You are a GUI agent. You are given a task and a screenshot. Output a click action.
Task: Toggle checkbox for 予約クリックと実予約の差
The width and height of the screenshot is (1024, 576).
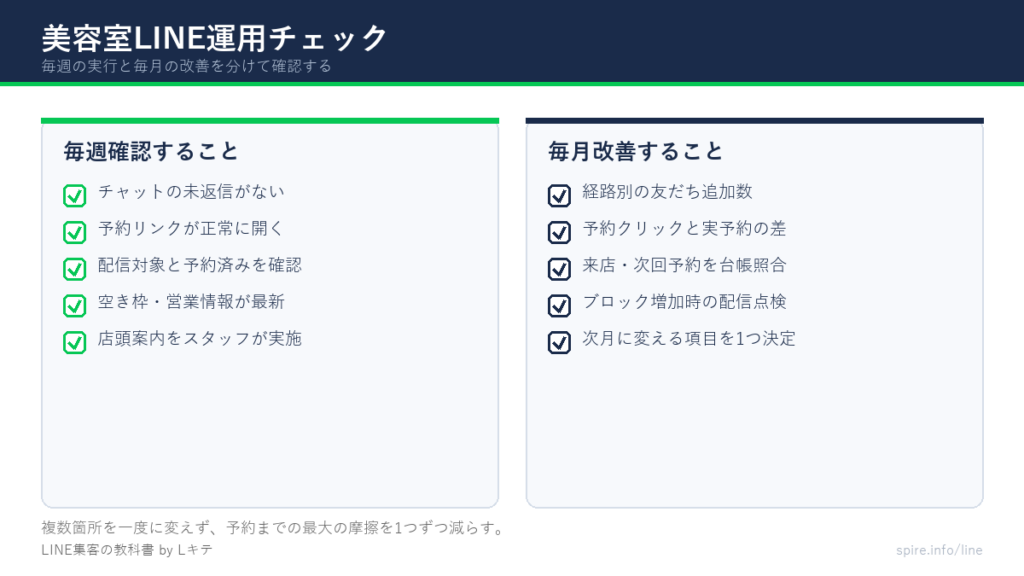pos(559,232)
